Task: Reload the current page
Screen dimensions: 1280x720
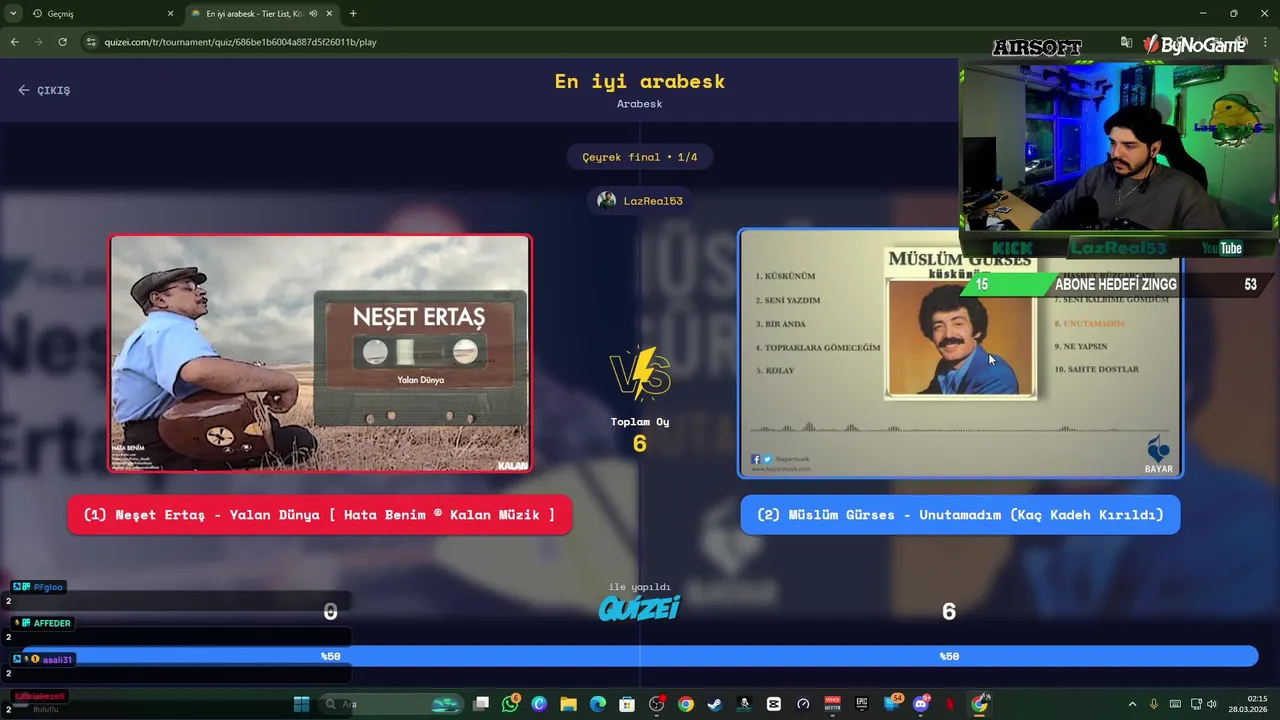Action: click(x=62, y=42)
